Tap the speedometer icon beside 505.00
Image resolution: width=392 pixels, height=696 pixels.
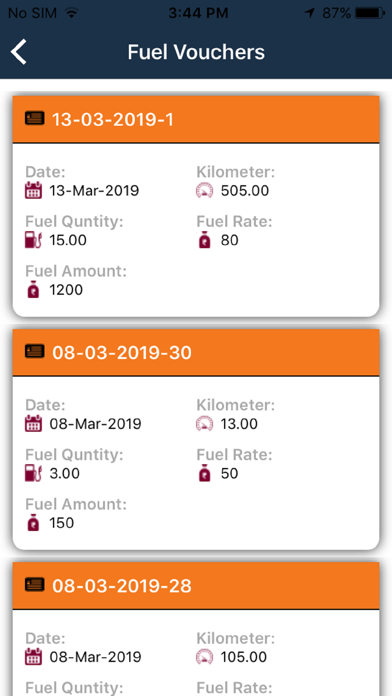pos(205,190)
